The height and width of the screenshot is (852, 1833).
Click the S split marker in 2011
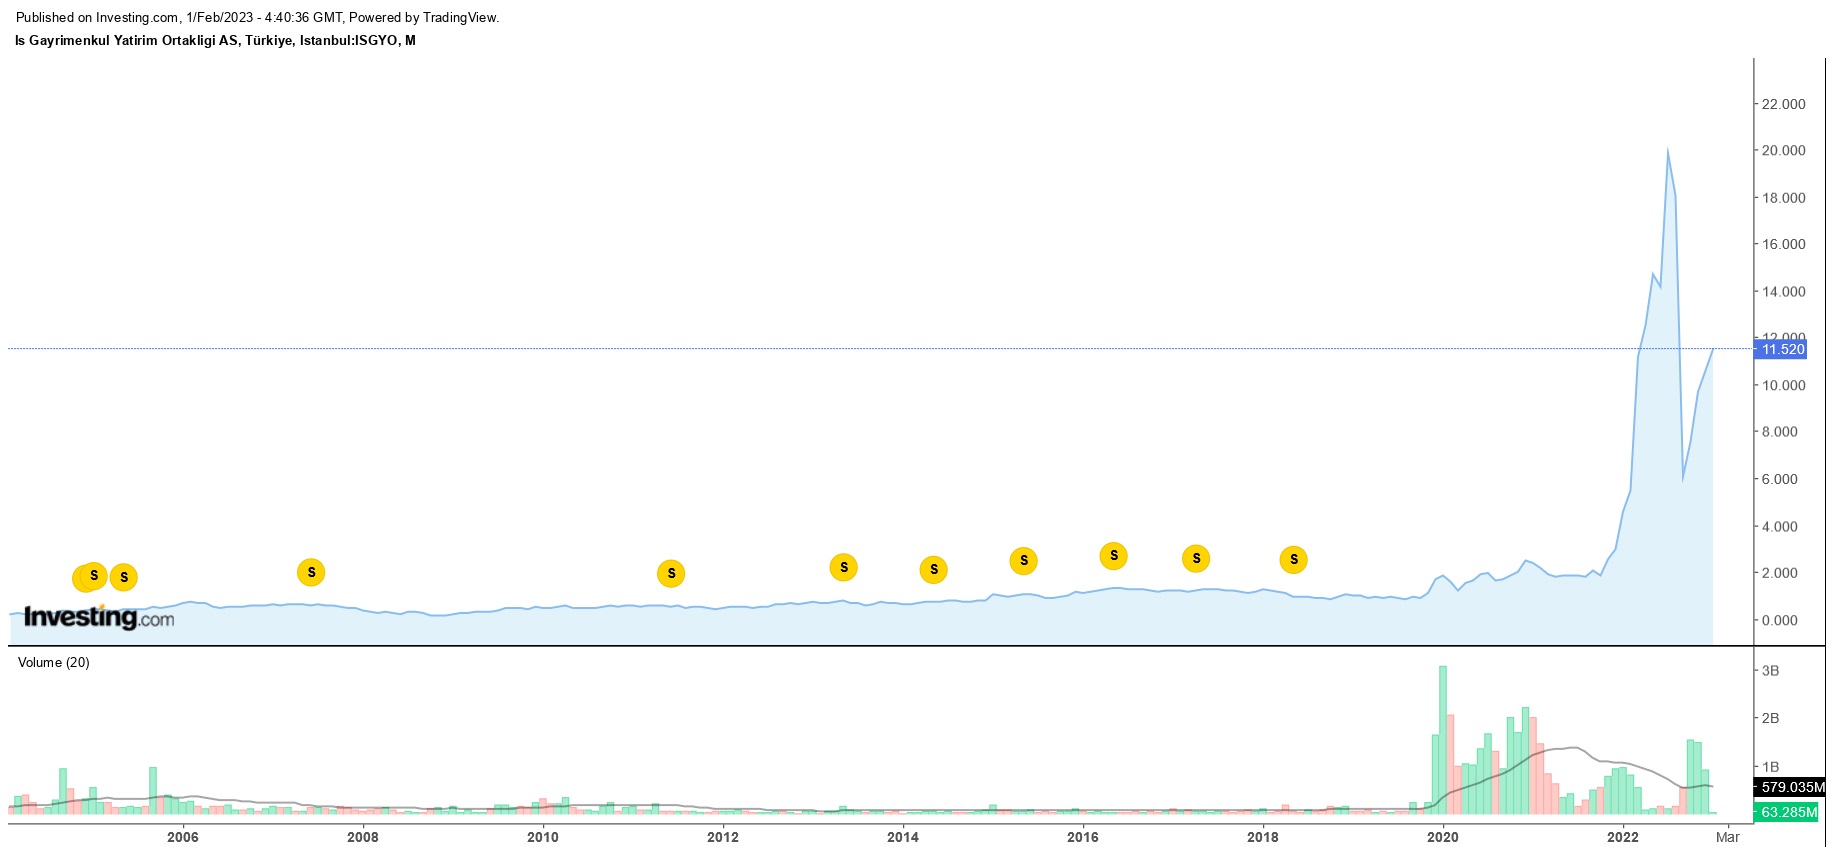click(671, 573)
